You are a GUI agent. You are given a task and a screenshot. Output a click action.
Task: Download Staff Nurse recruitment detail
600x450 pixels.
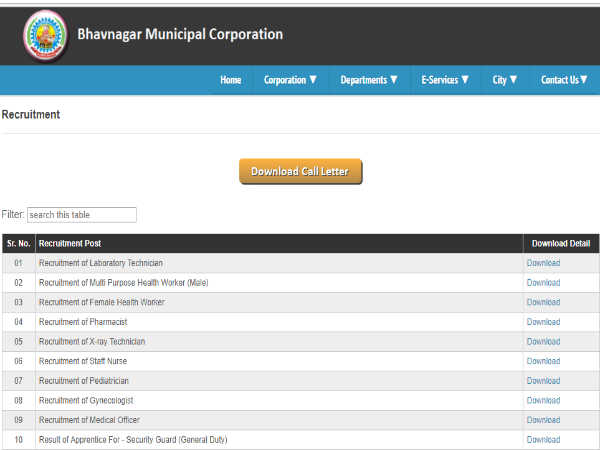click(543, 361)
